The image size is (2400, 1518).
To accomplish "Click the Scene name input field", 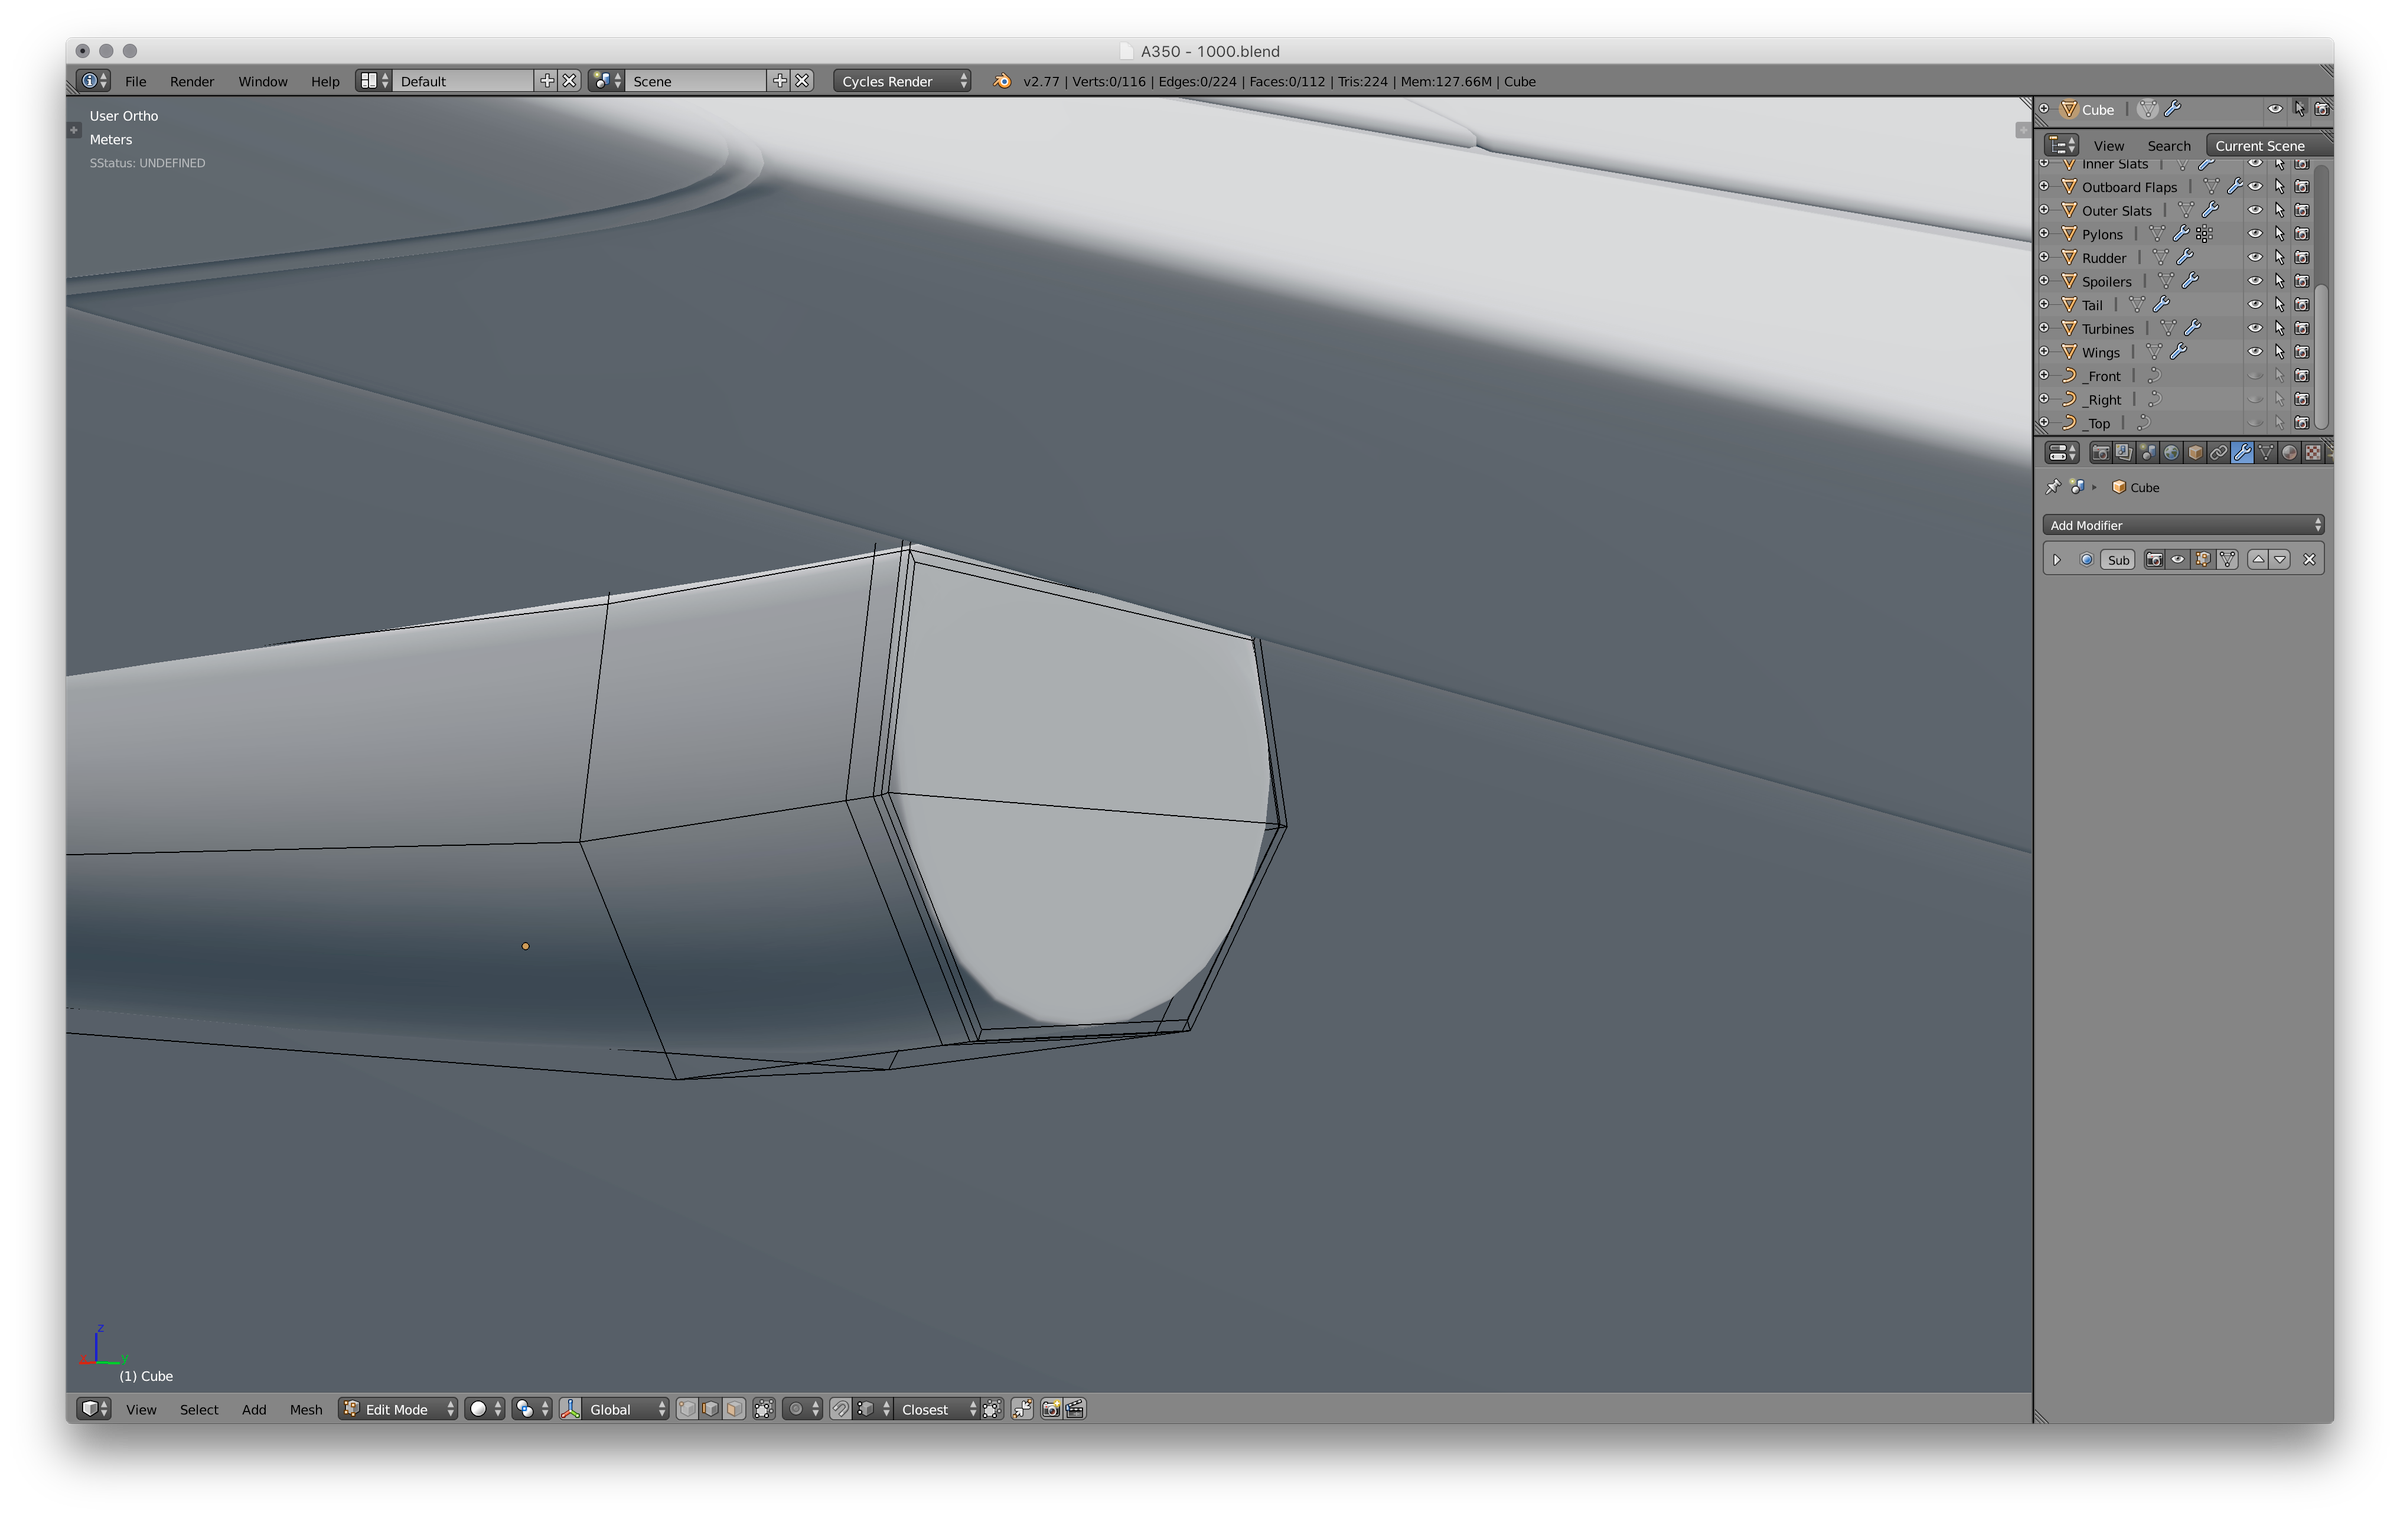I will click(x=696, y=81).
